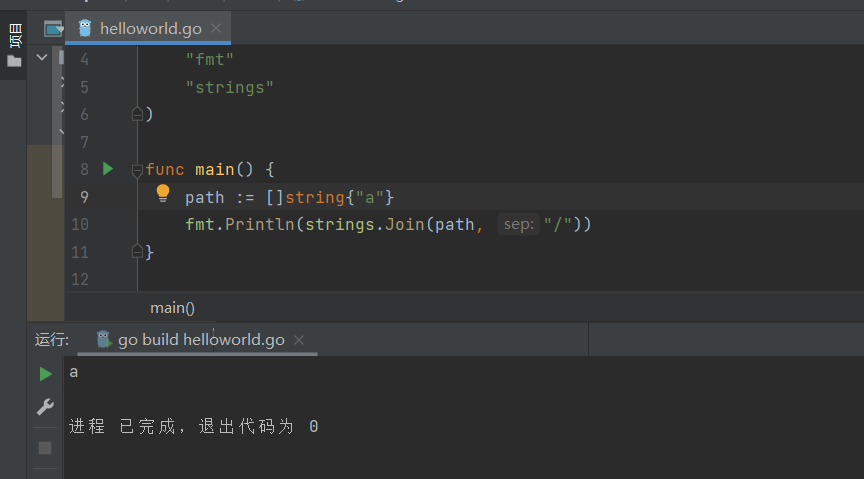Screen dimensions: 864x479
Task: Click the project view selector icon
Action: click(x=53, y=28)
